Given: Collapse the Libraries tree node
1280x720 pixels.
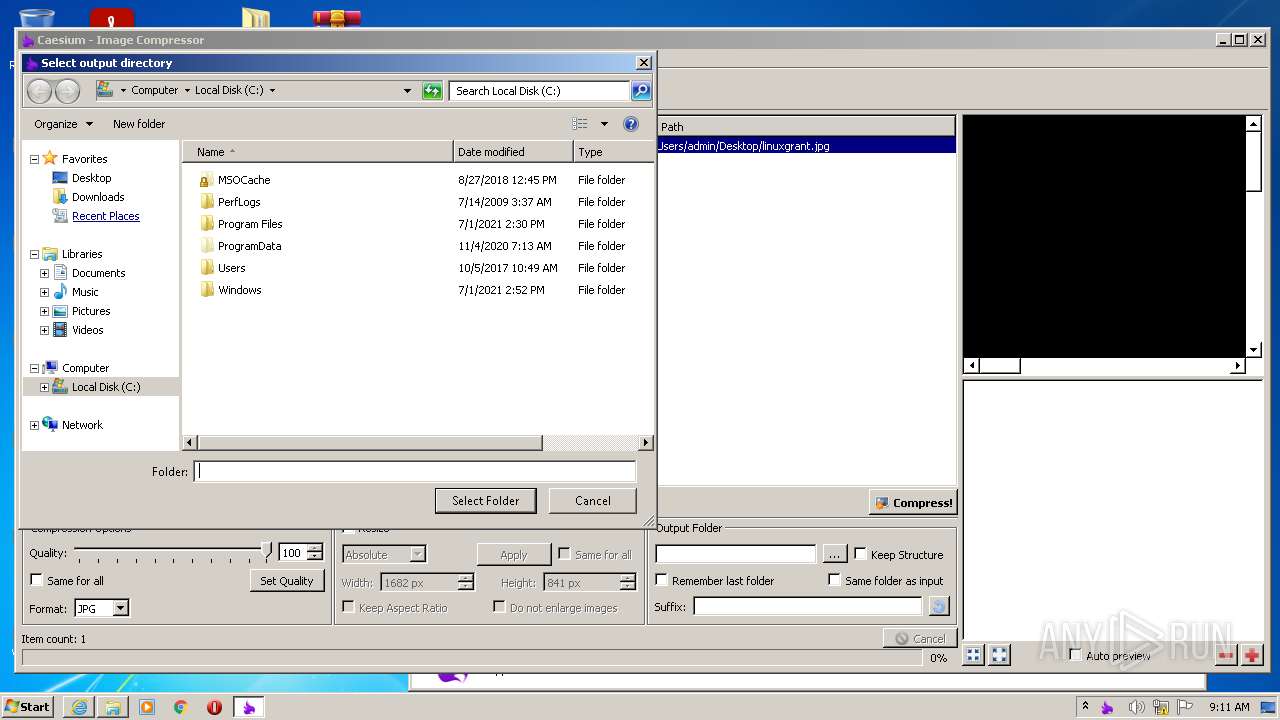Looking at the screenshot, I should (x=34, y=254).
